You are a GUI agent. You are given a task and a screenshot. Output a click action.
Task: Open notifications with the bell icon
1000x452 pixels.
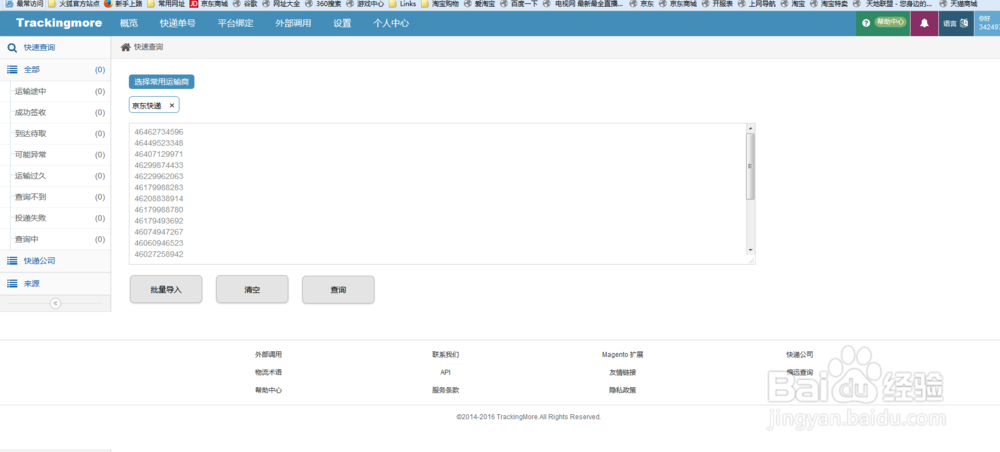coord(924,23)
